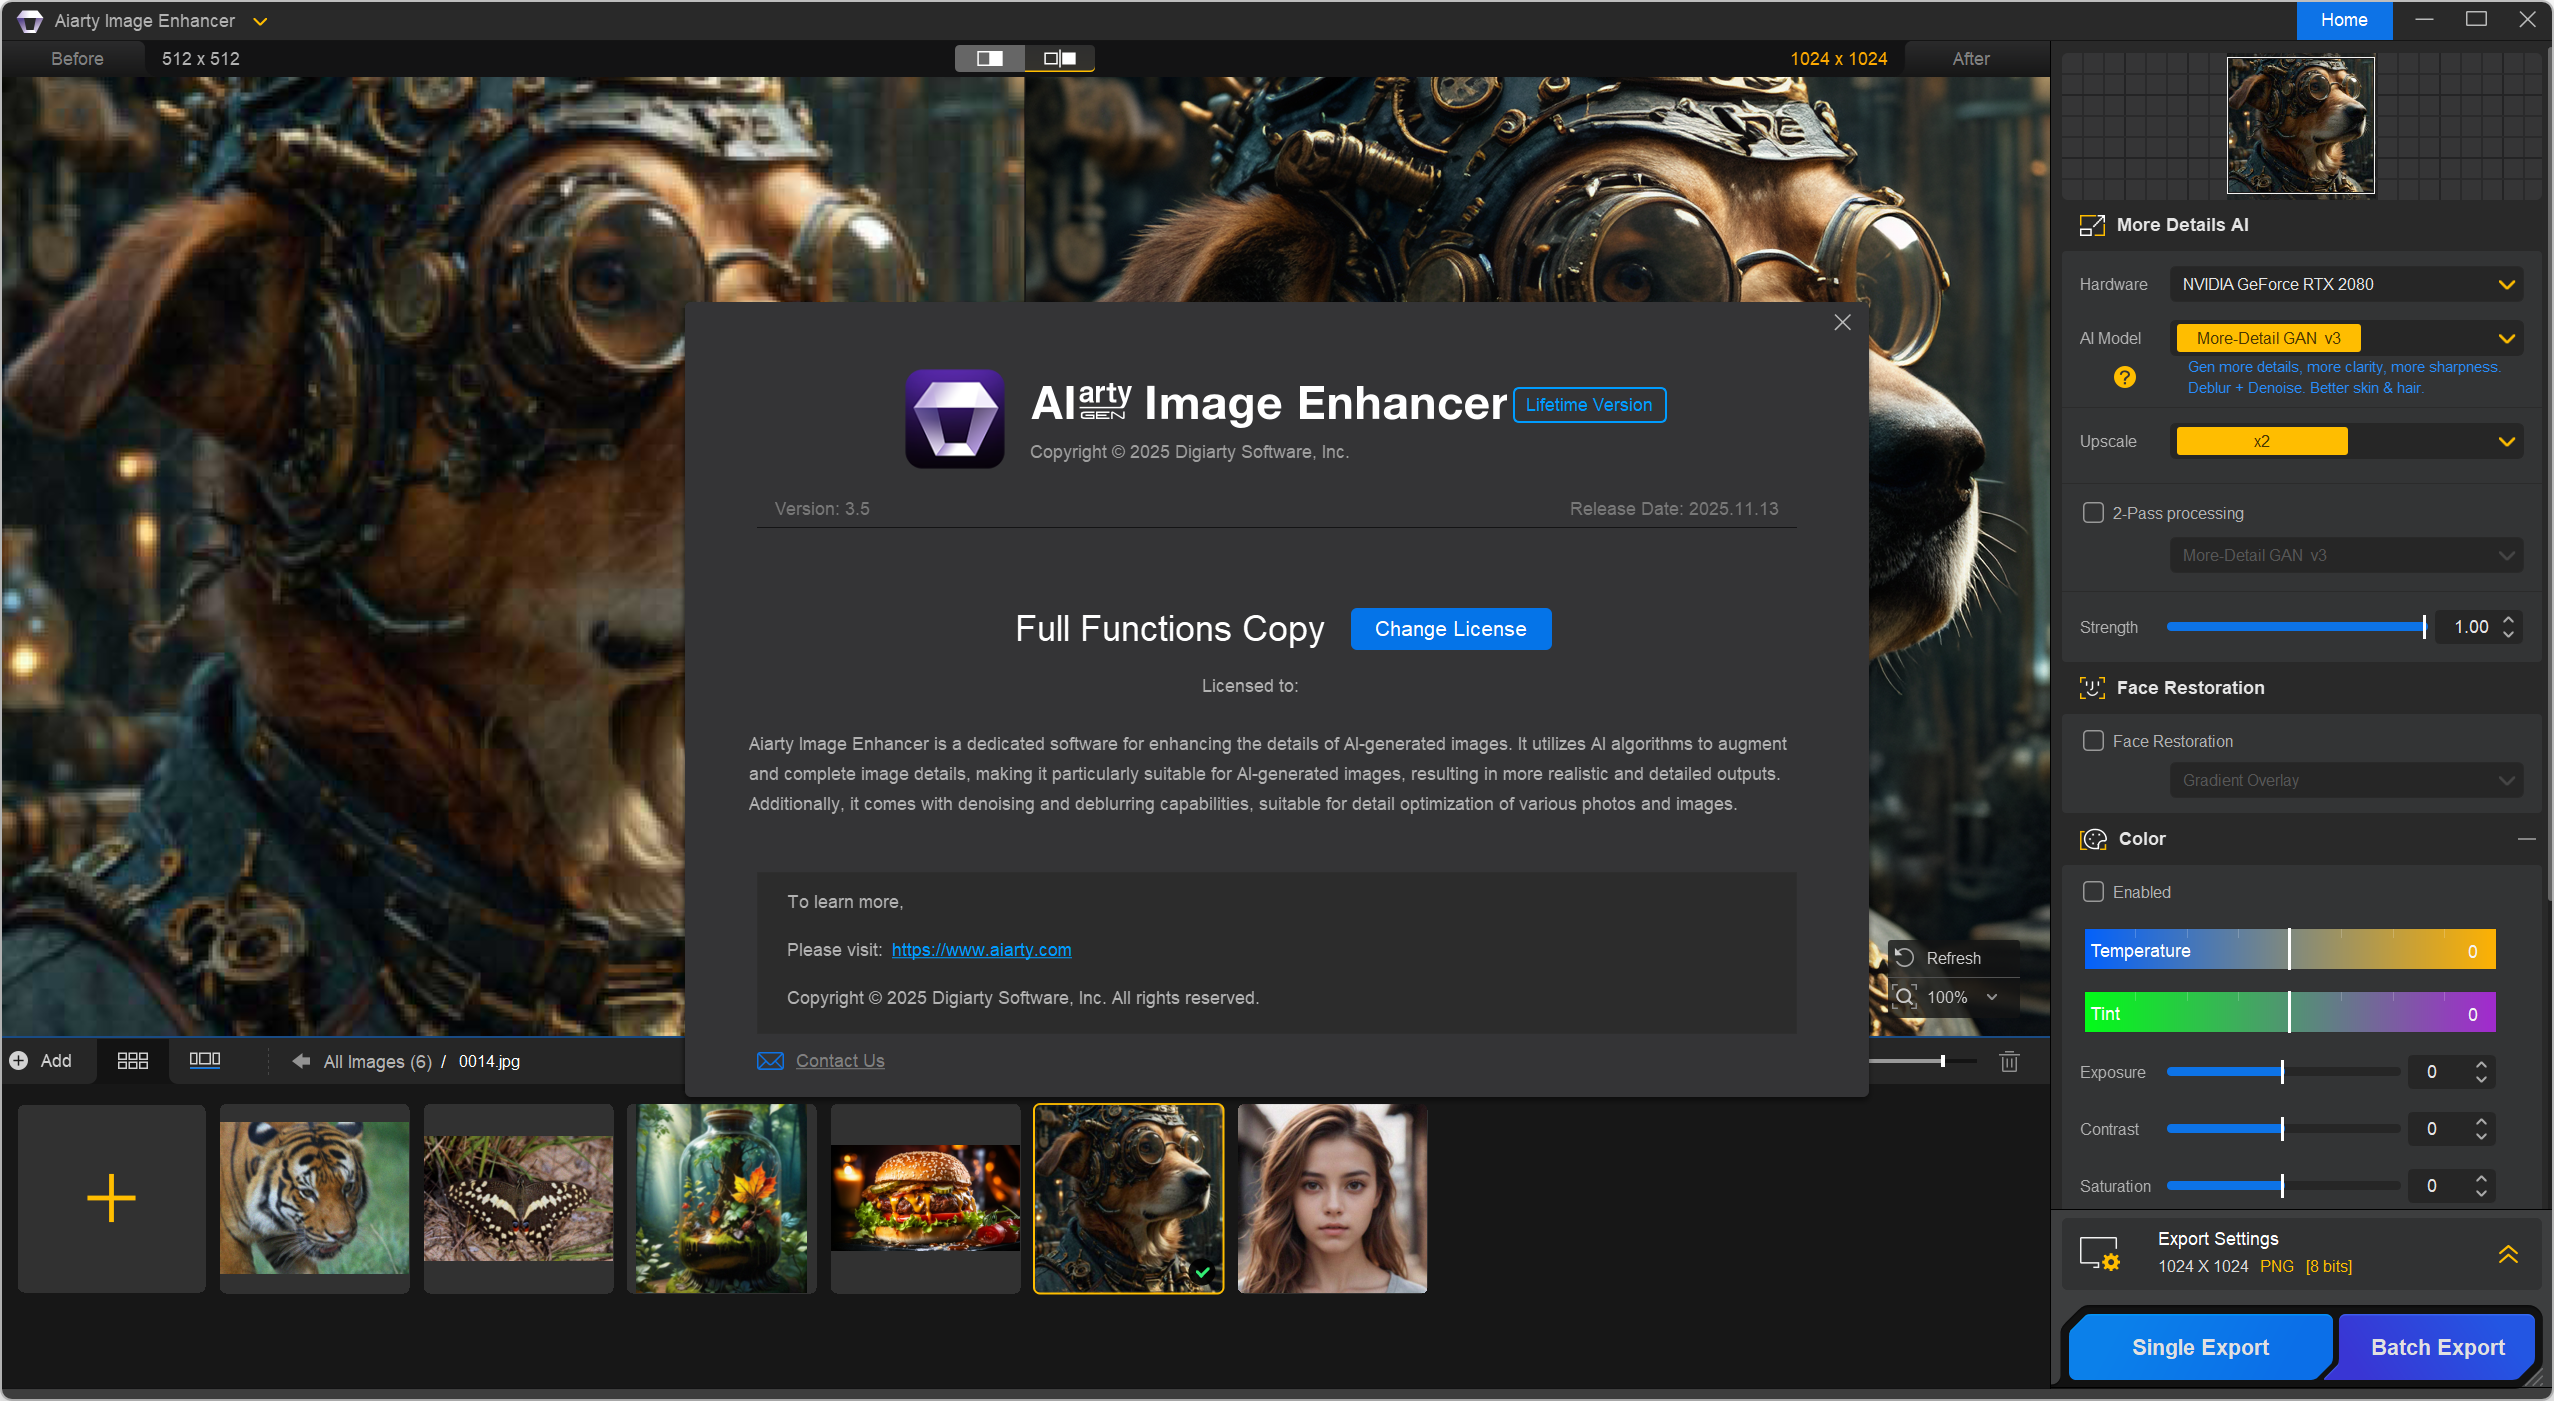
Task: Click the filmstrip view icon
Action: click(x=204, y=1060)
